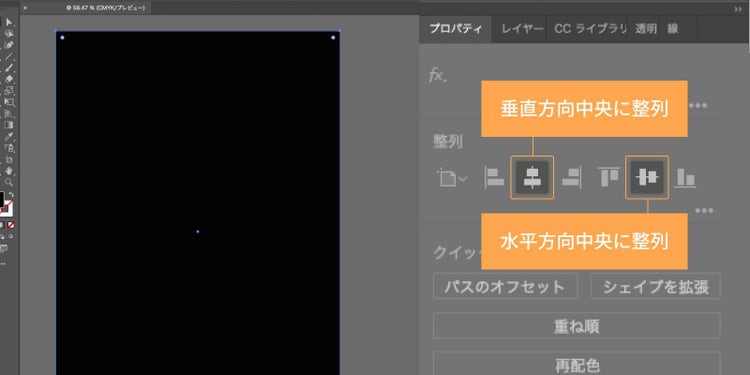Select the Artboard tool
Viewport: 750px width, 375px height.
[9, 159]
